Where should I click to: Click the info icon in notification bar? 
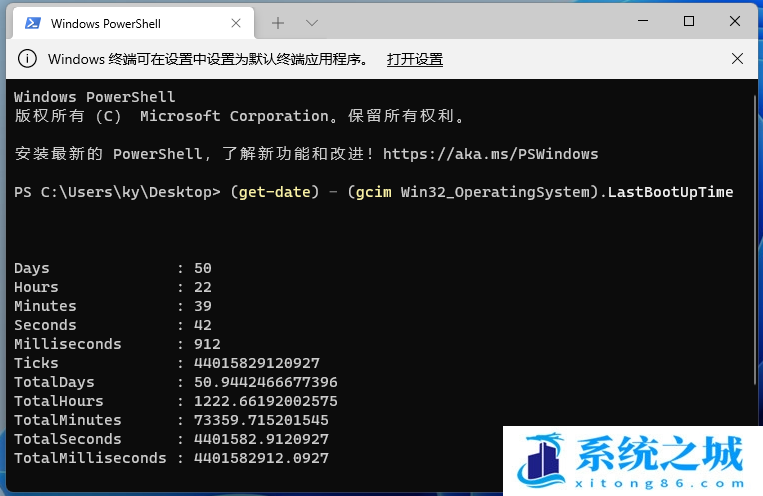tap(28, 59)
